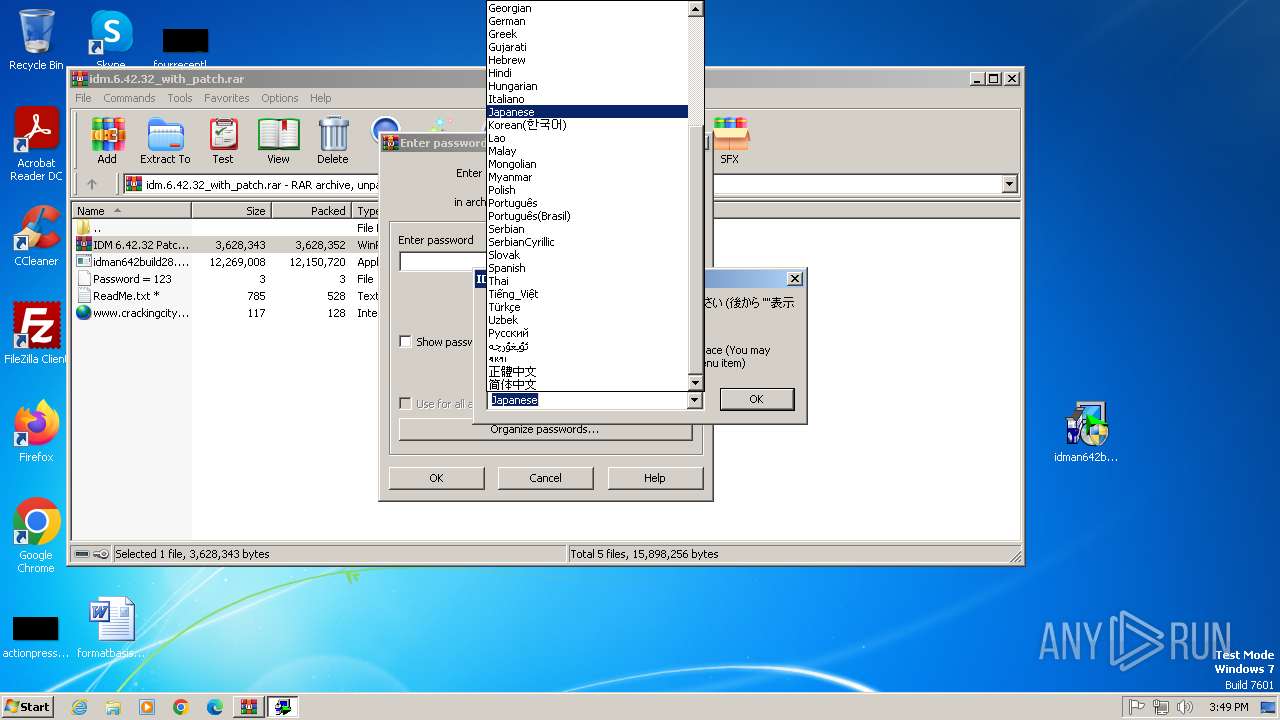This screenshot has height=720, width=1280.
Task: Select Greek in the language list
Action: pyautogui.click(x=587, y=34)
